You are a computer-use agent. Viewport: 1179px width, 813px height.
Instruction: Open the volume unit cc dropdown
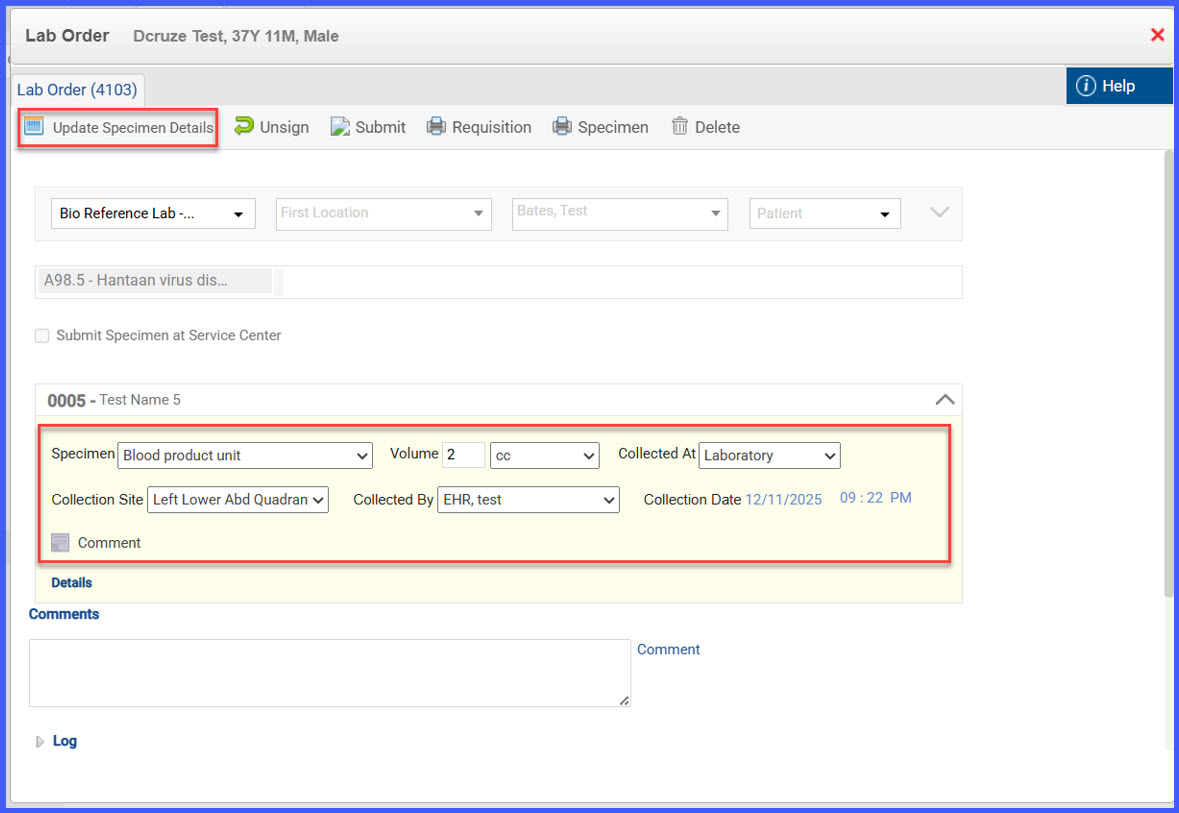tap(544, 455)
